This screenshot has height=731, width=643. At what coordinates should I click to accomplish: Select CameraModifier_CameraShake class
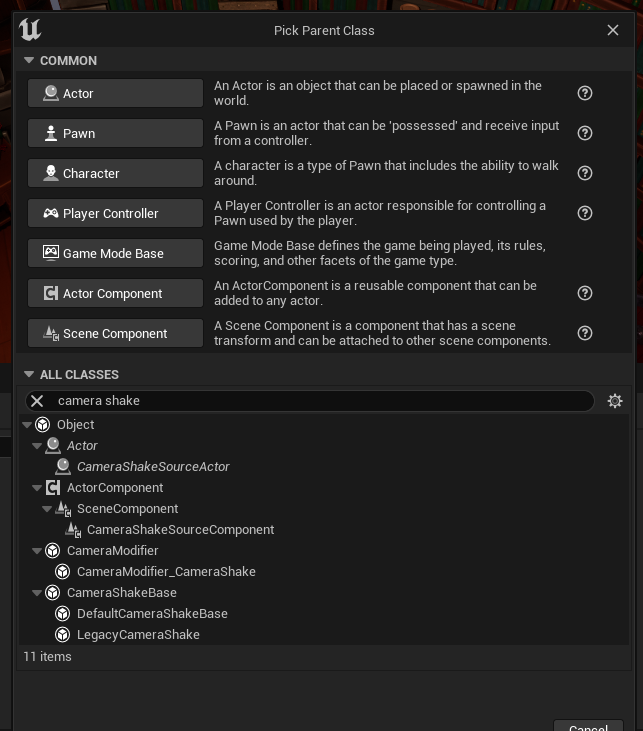tap(166, 572)
